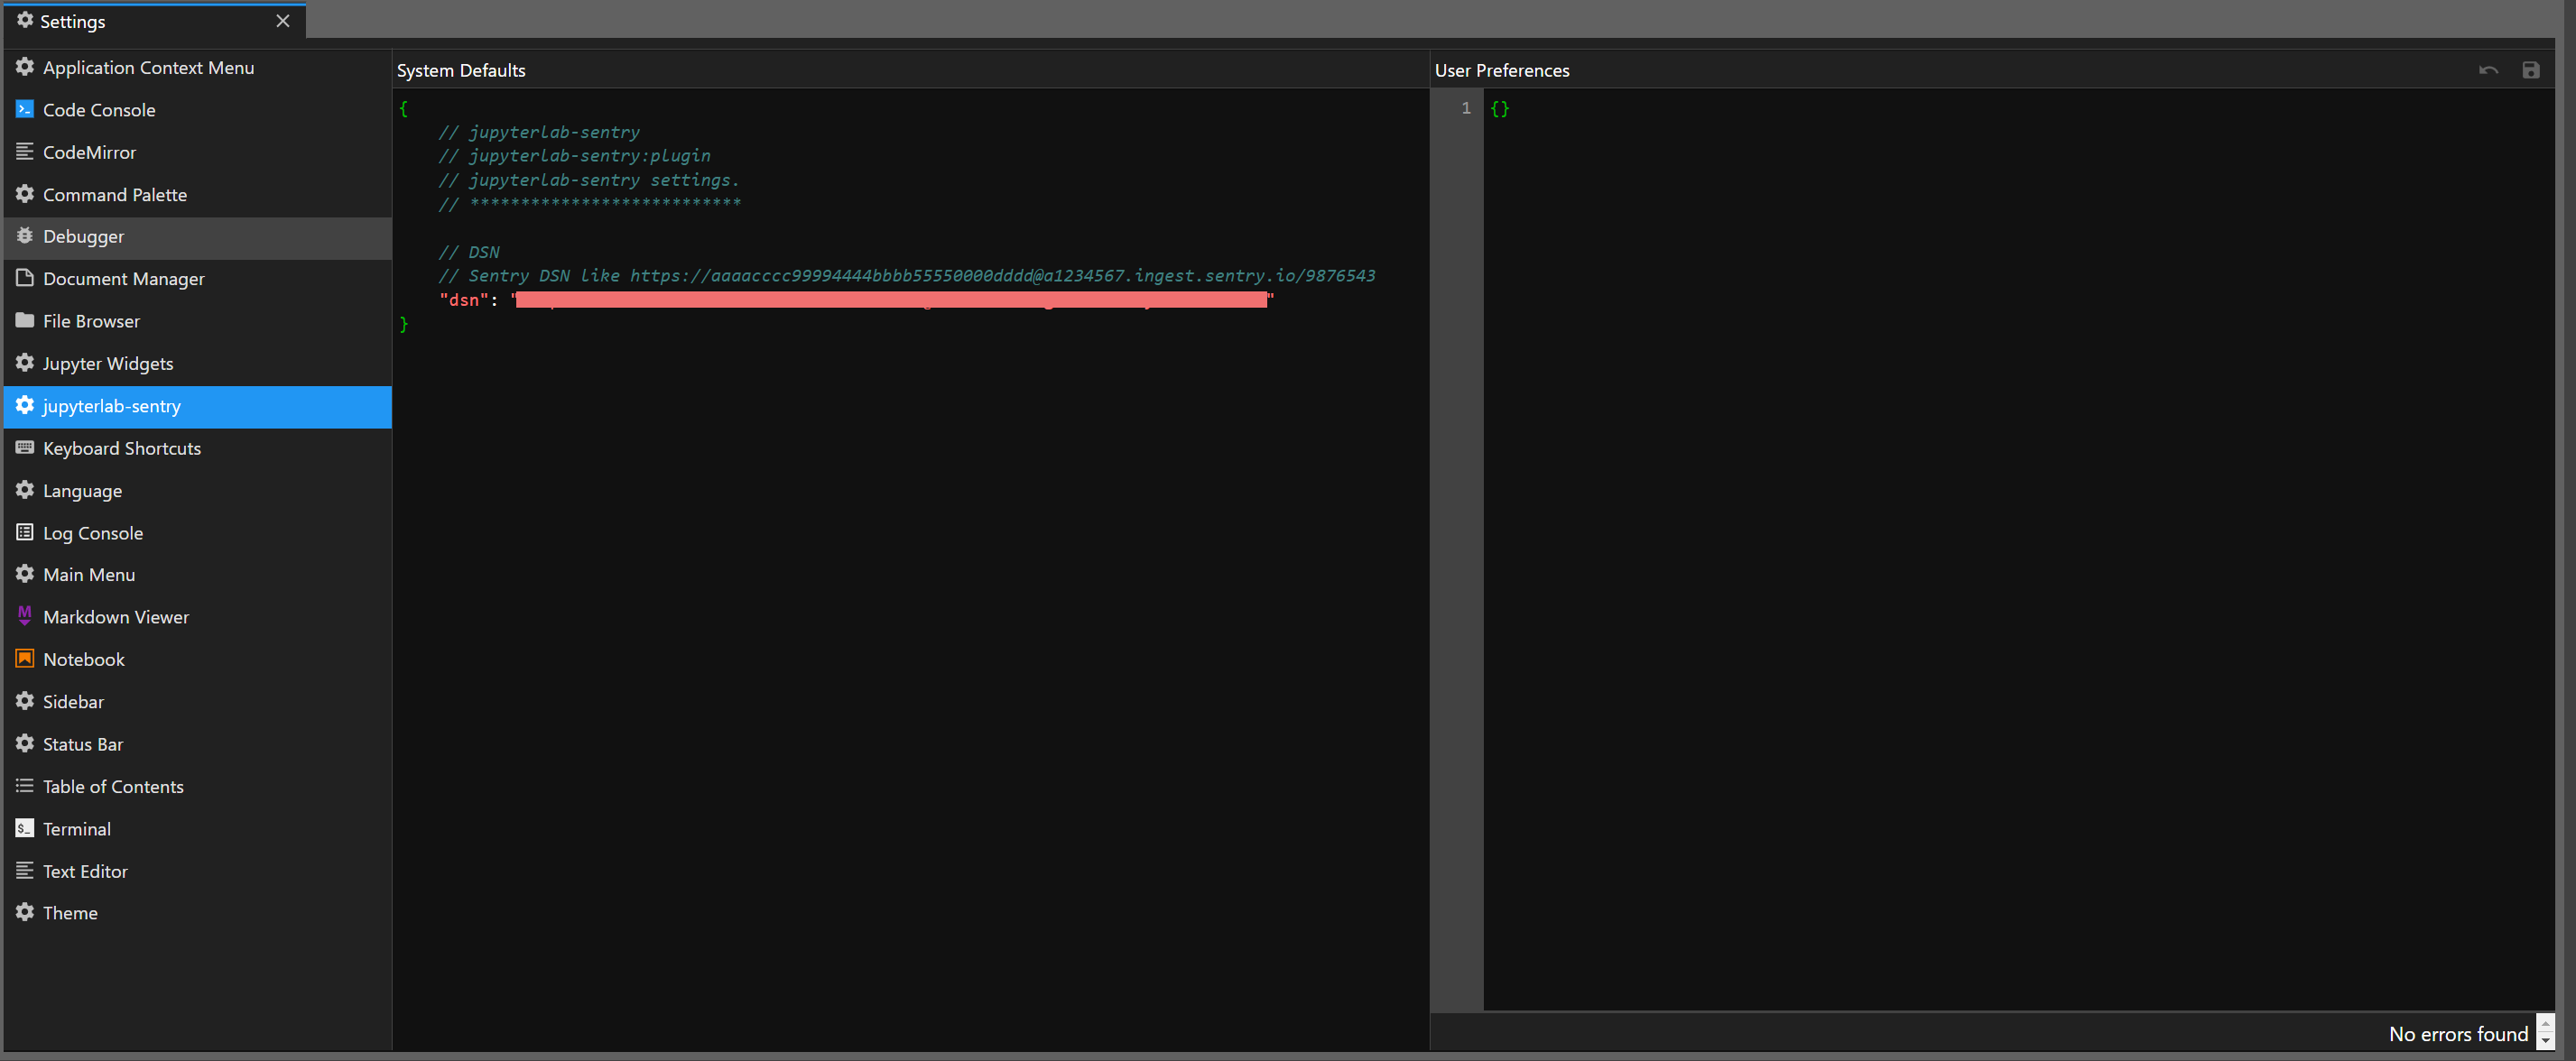The height and width of the screenshot is (1061, 2576).
Task: Select Main Menu settings
Action: click(x=198, y=575)
